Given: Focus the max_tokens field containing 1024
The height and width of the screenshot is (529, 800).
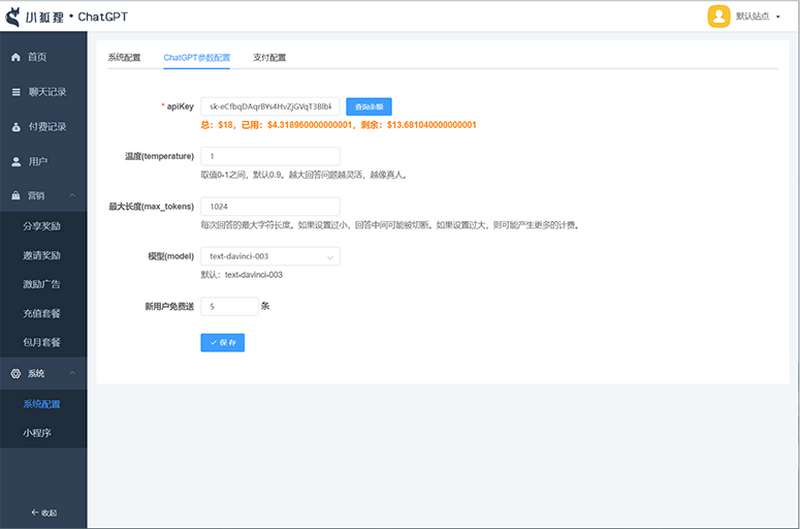Looking at the screenshot, I should pyautogui.click(x=270, y=206).
